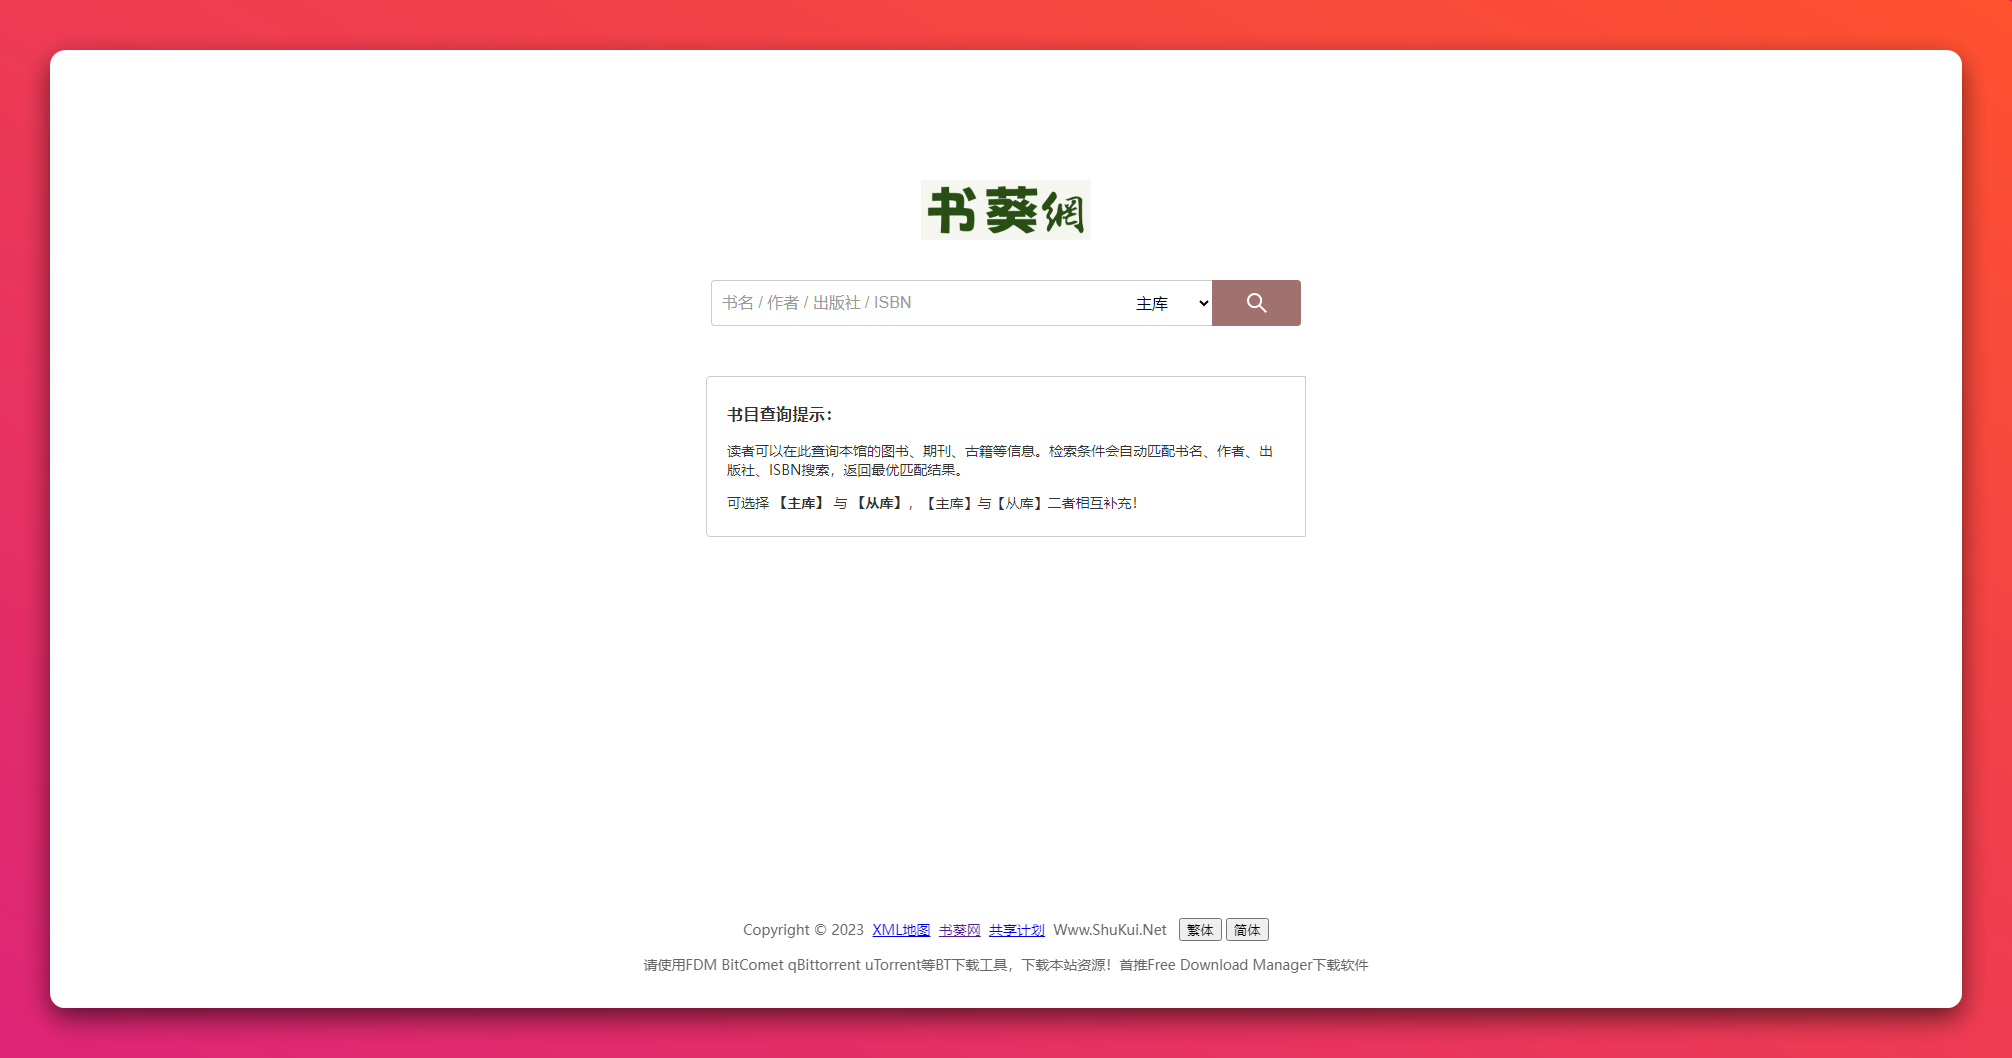The image size is (2012, 1058).
Task: Click the ISBN搜索 line in hint paragraph
Action: 799,470
